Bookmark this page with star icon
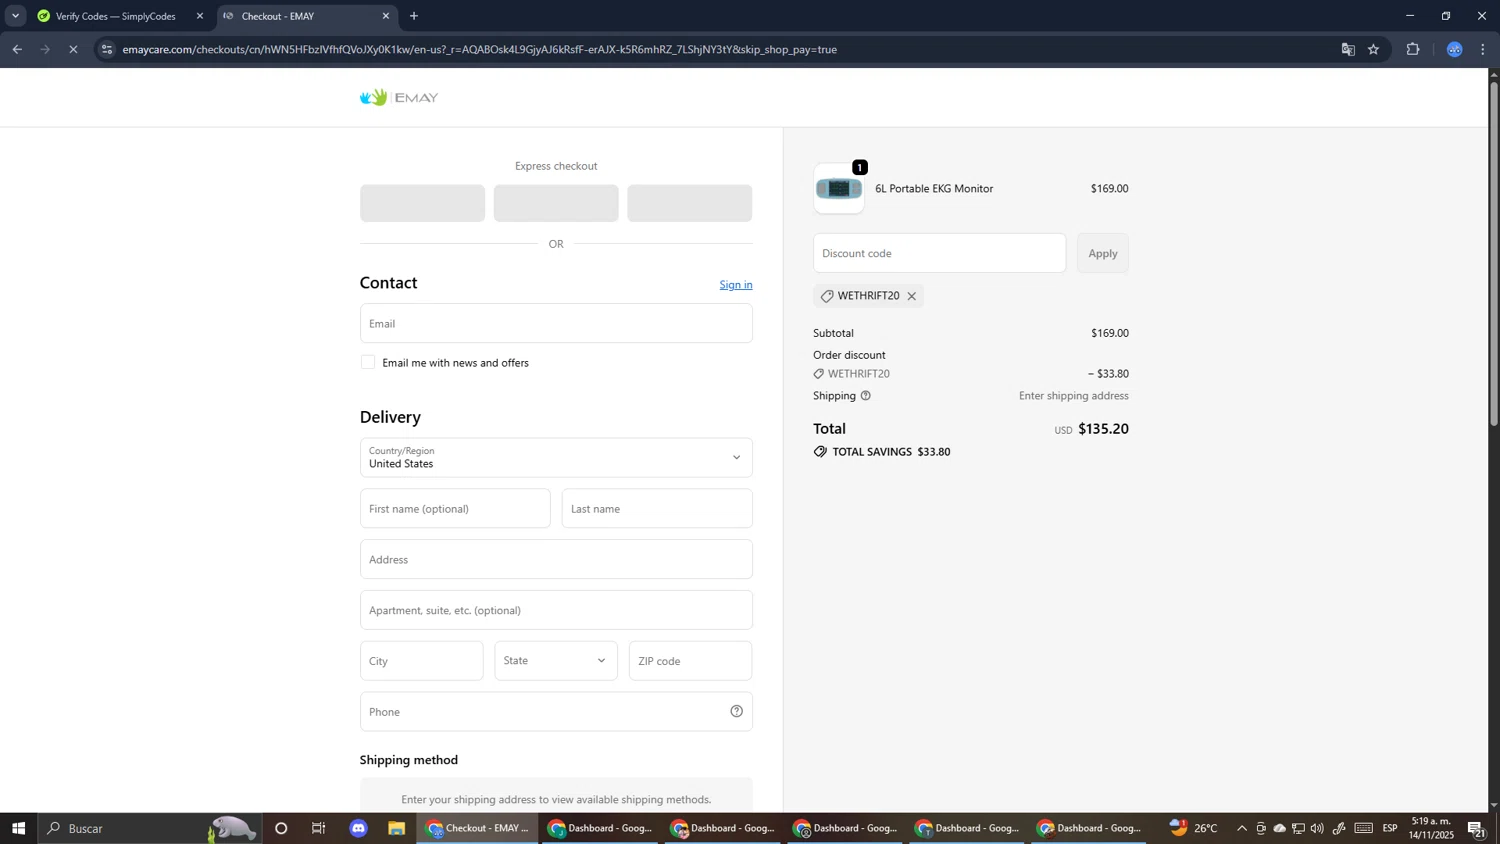Screen dimensions: 1500x844 1374,49
